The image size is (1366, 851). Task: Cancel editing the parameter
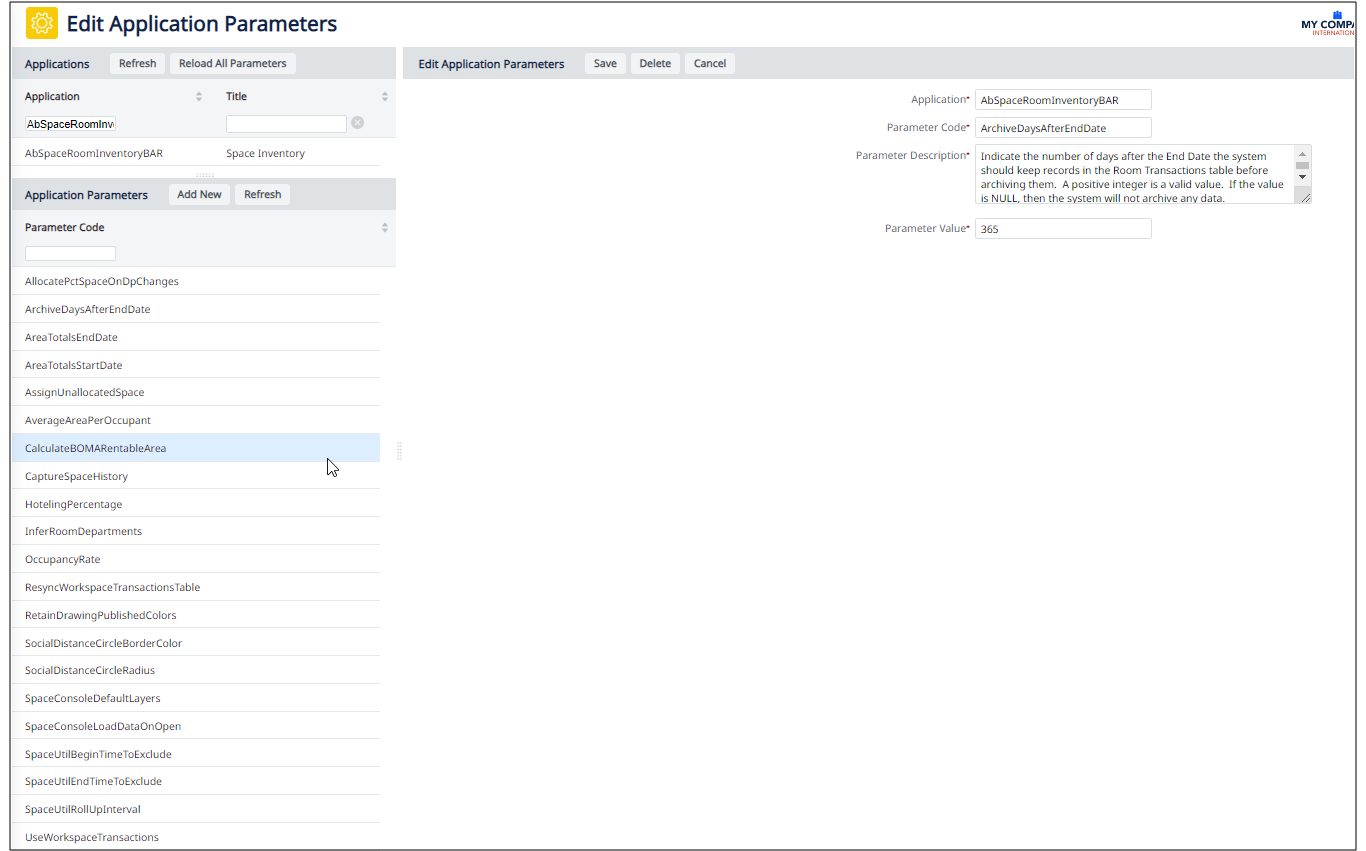[x=710, y=64]
